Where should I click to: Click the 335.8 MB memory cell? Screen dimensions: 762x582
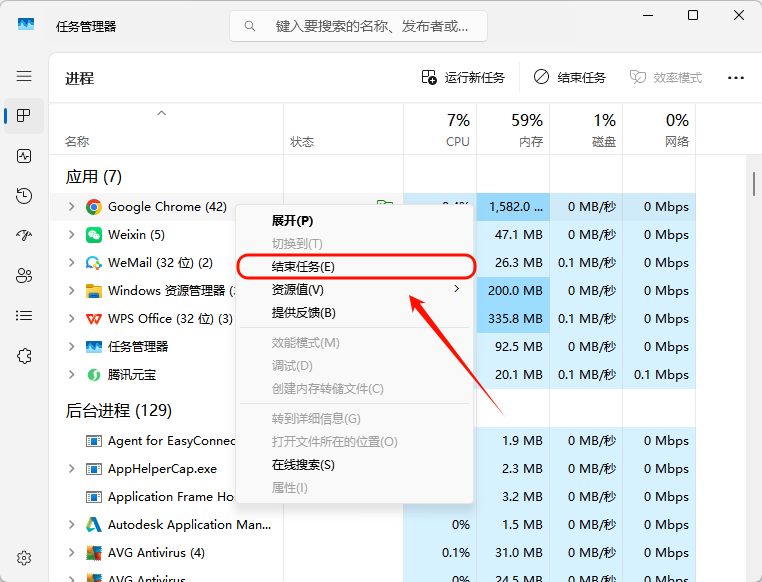coord(513,319)
